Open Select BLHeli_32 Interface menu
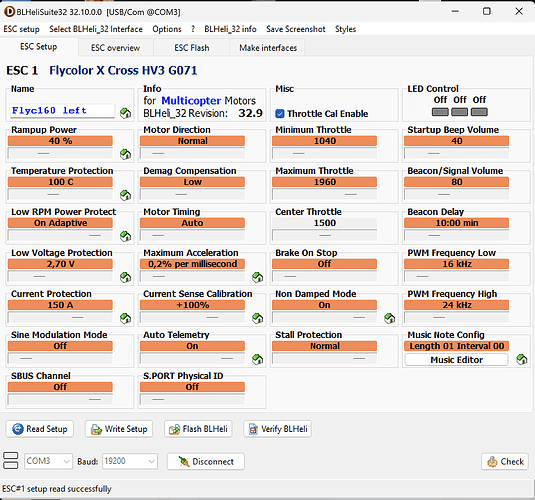Viewport: 535px width, 500px height. pos(96,29)
